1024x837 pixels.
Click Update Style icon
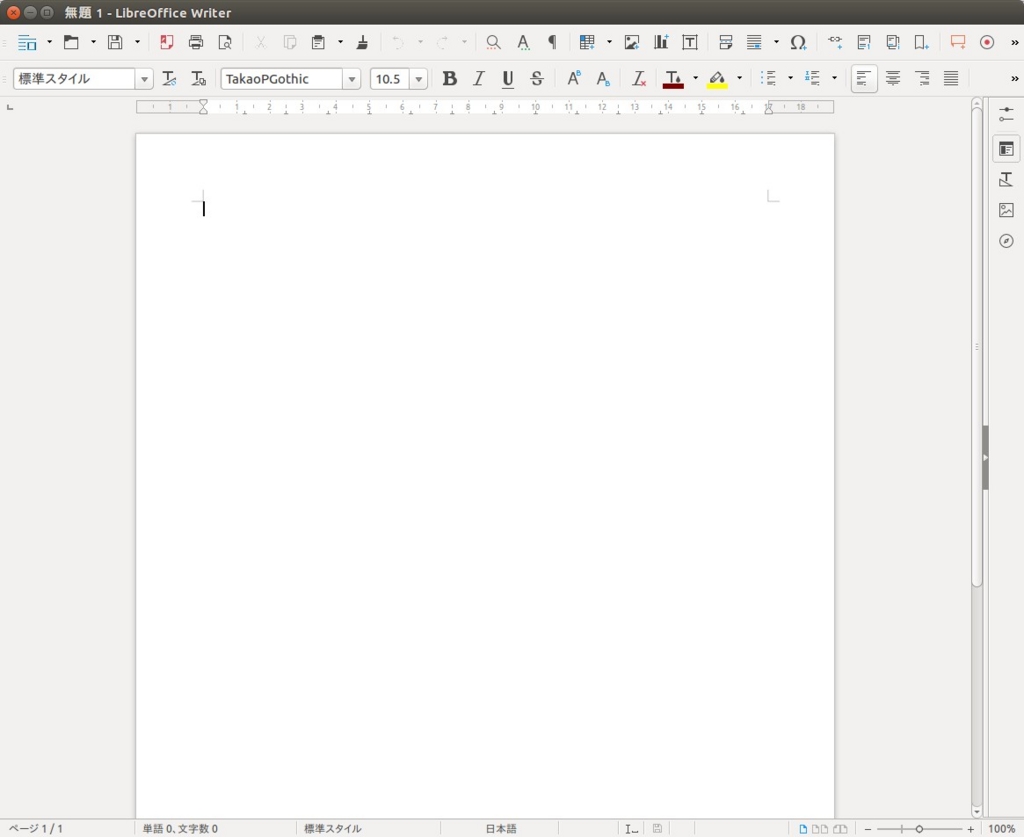click(x=169, y=79)
